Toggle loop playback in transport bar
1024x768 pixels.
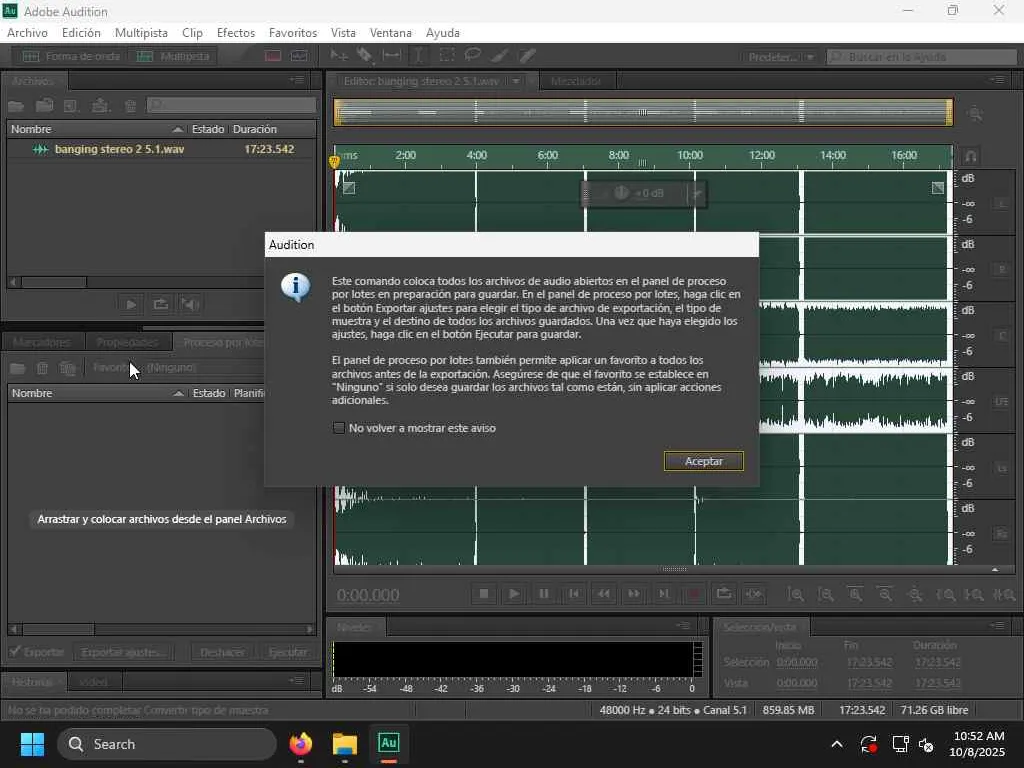click(x=724, y=594)
